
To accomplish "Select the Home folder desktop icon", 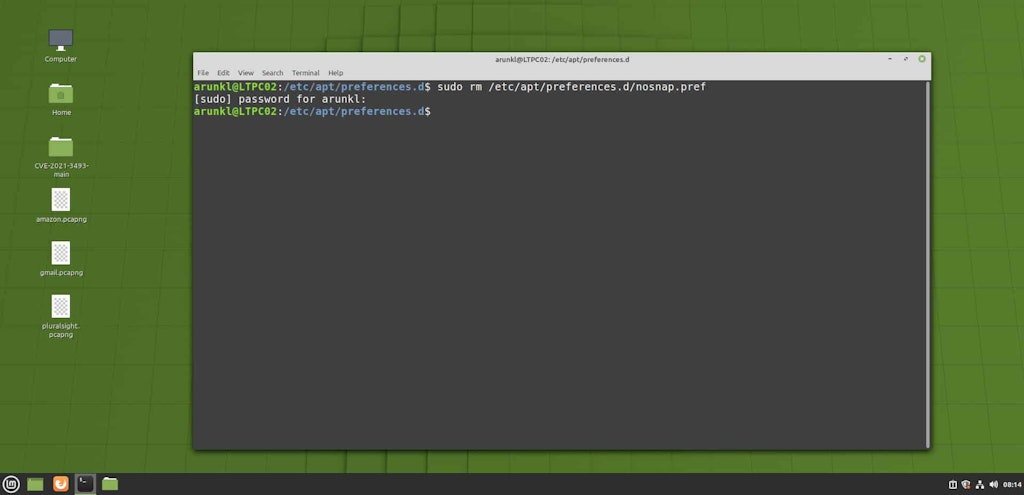I will (x=61, y=99).
